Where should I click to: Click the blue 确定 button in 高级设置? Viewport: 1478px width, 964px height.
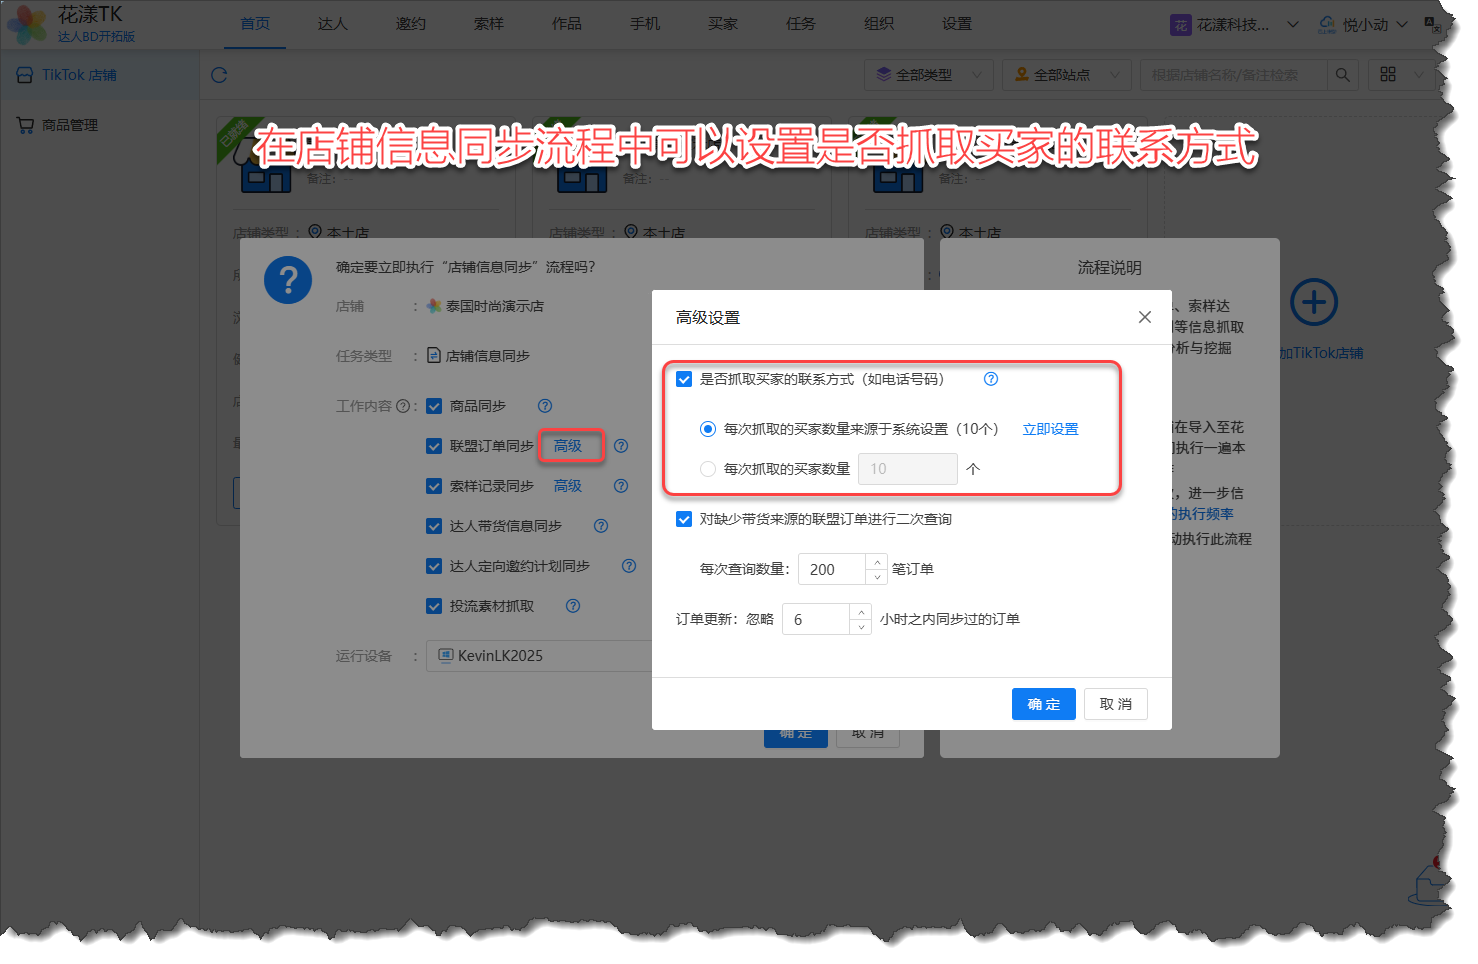(1043, 704)
